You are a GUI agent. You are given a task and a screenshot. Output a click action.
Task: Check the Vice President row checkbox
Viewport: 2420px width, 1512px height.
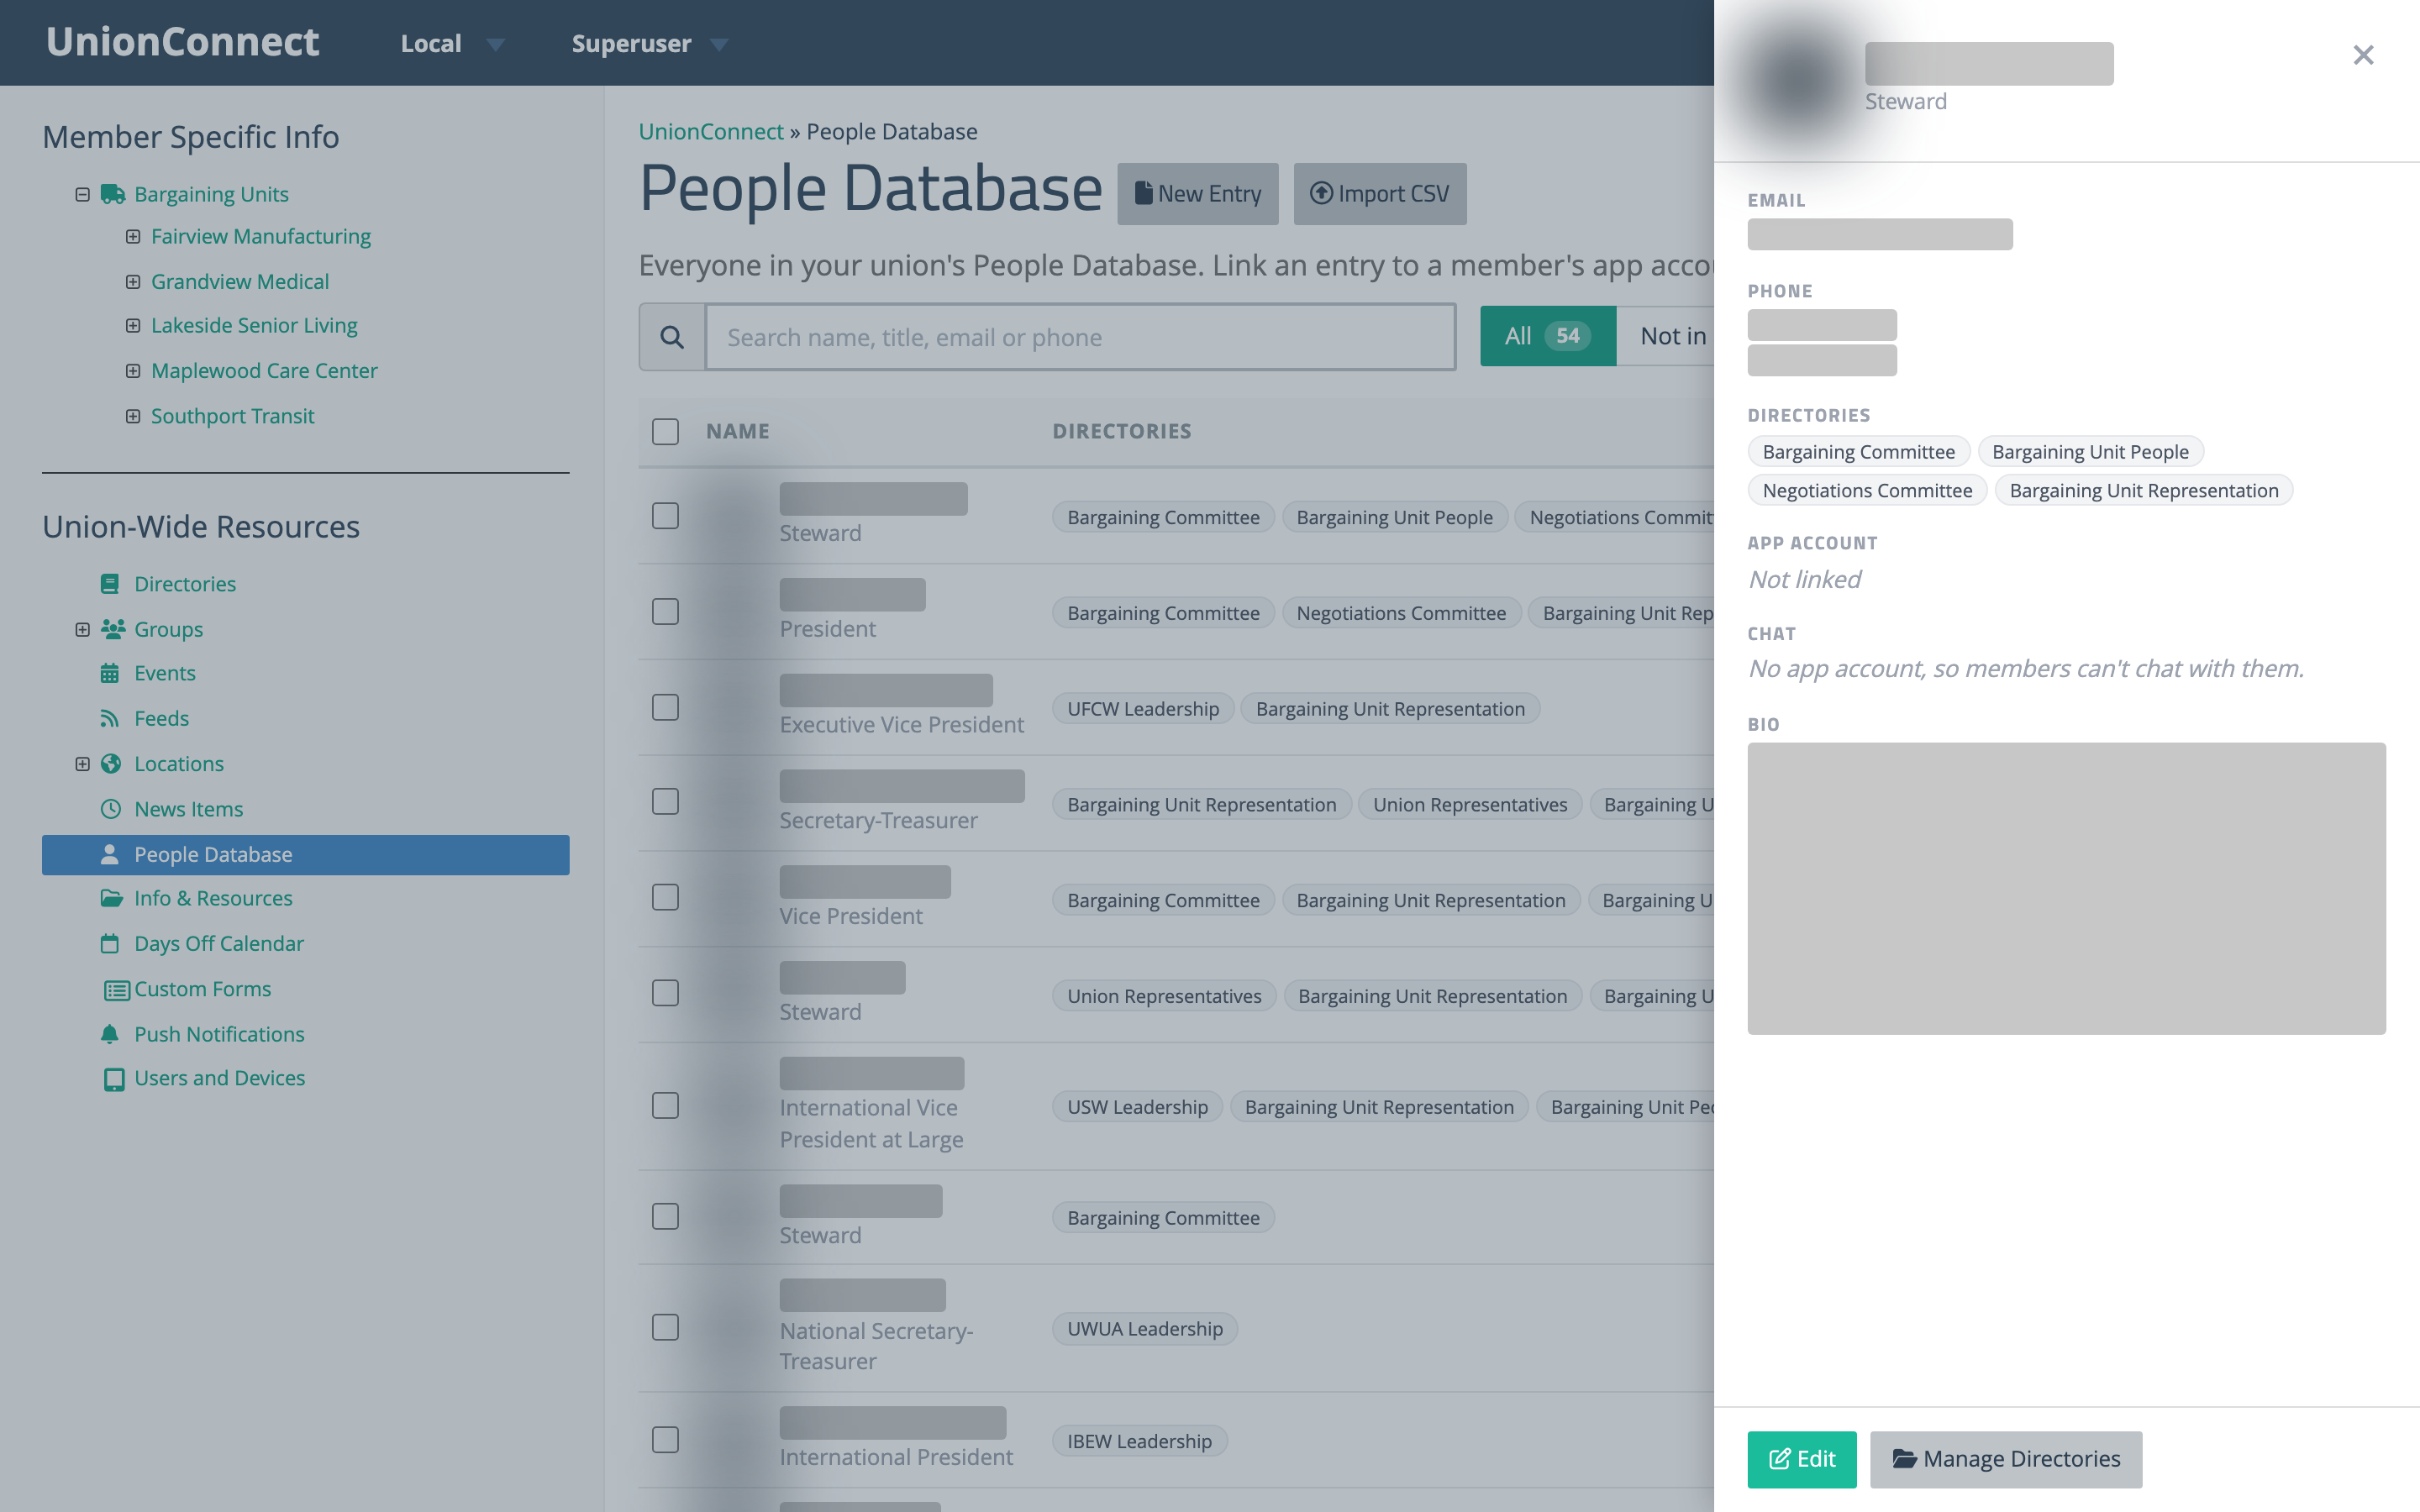[665, 897]
